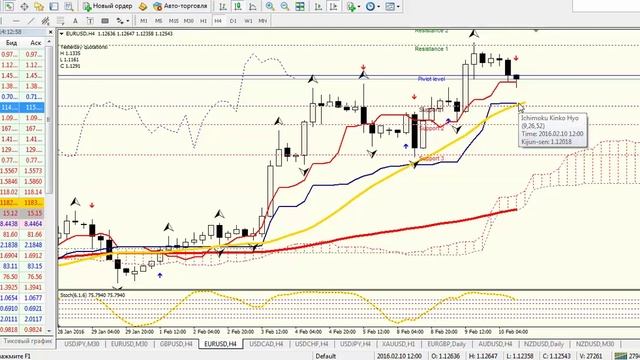Screen dimensions: 640x360
Task: Open the Terminal window icon
Action: pos(54,7)
